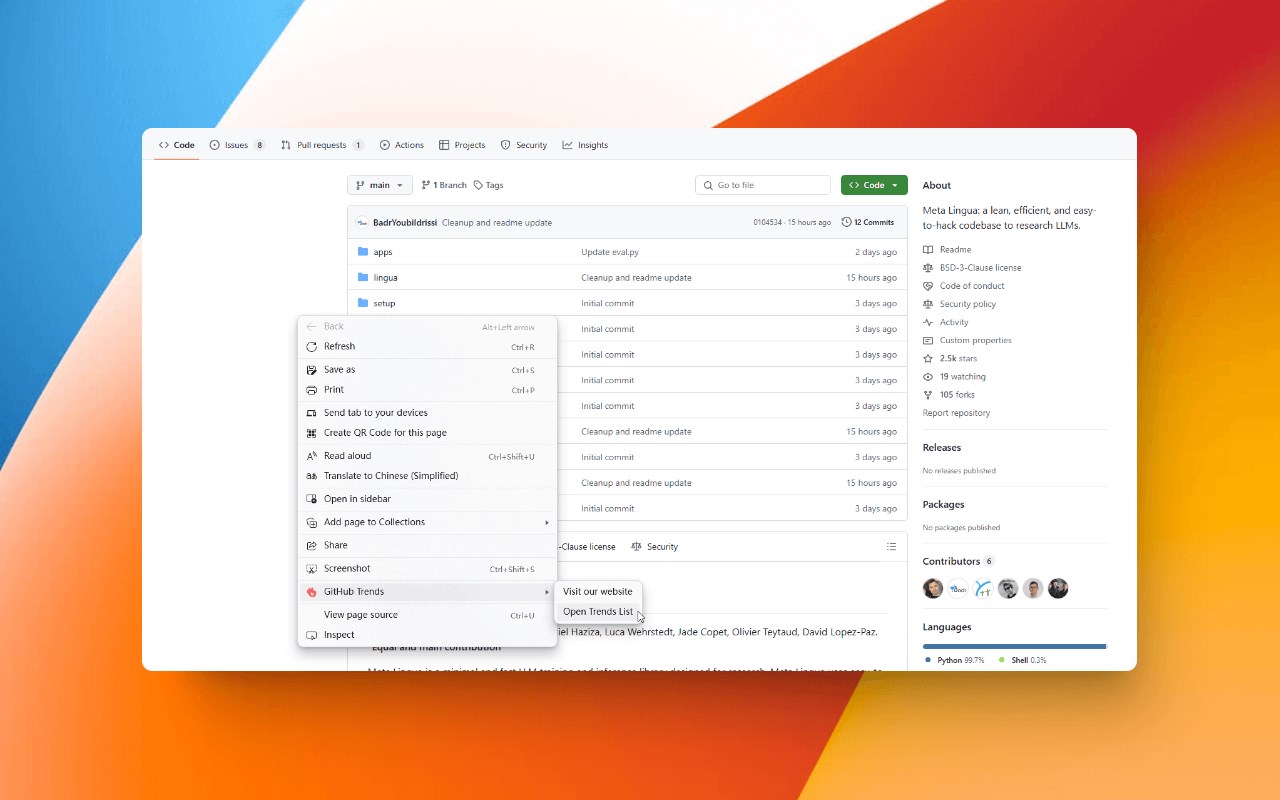The image size is (1280, 800).
Task: Open the BSD-3-Clause license link in About
Action: click(980, 268)
